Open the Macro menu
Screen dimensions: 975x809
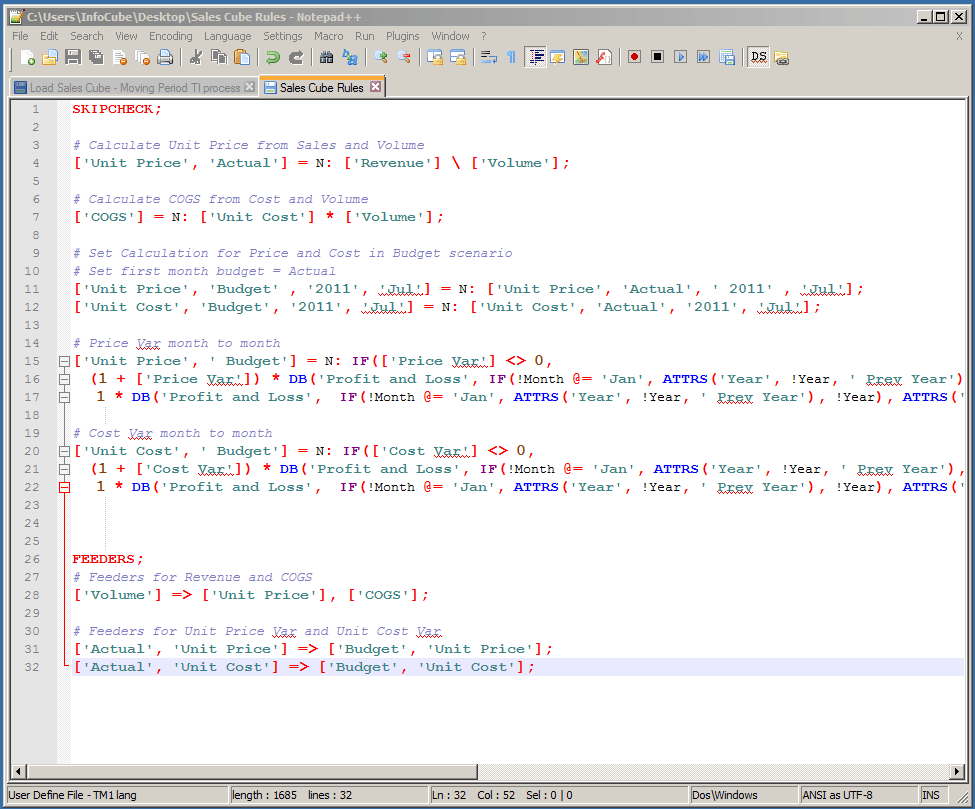tap(327, 35)
